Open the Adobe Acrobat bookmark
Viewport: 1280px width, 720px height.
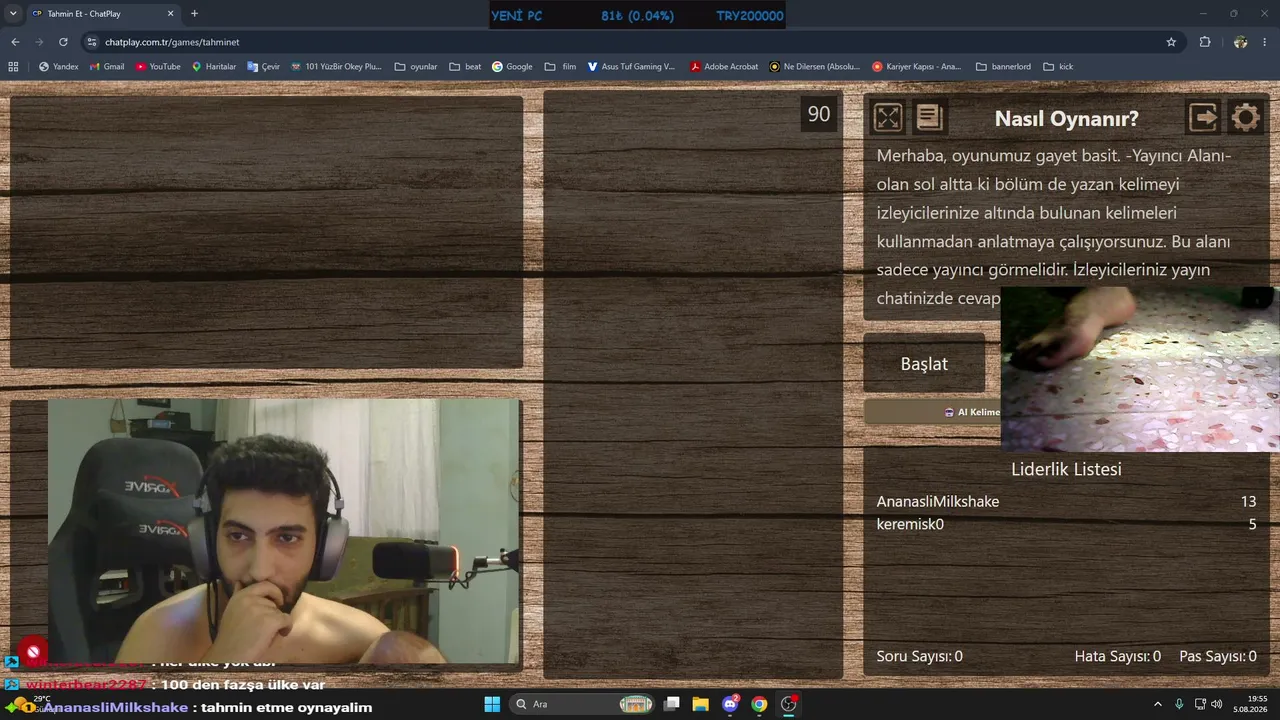[x=724, y=67]
